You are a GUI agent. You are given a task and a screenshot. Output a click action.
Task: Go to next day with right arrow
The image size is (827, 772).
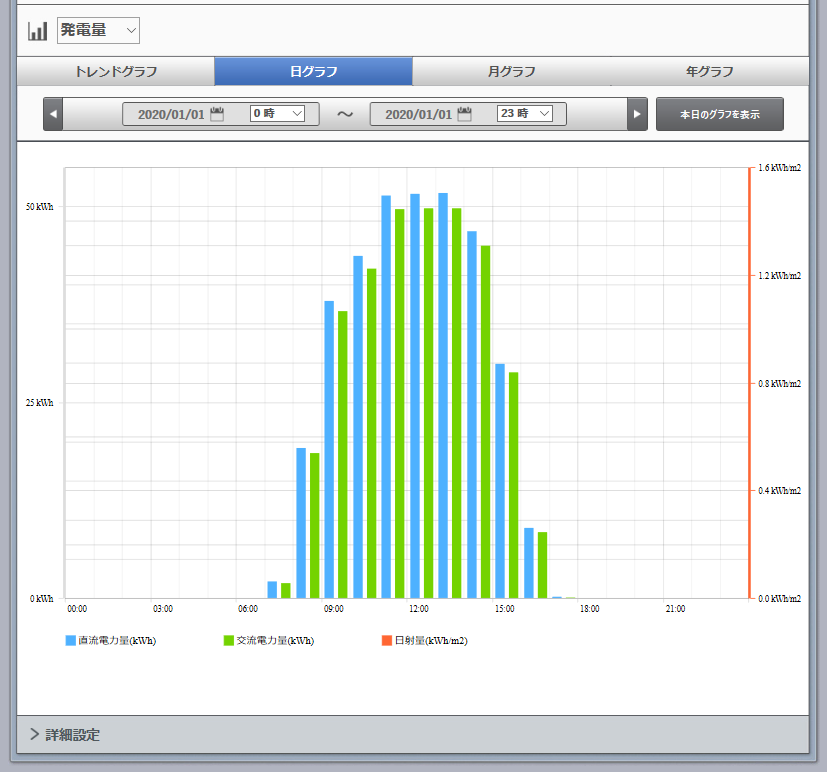[637, 114]
